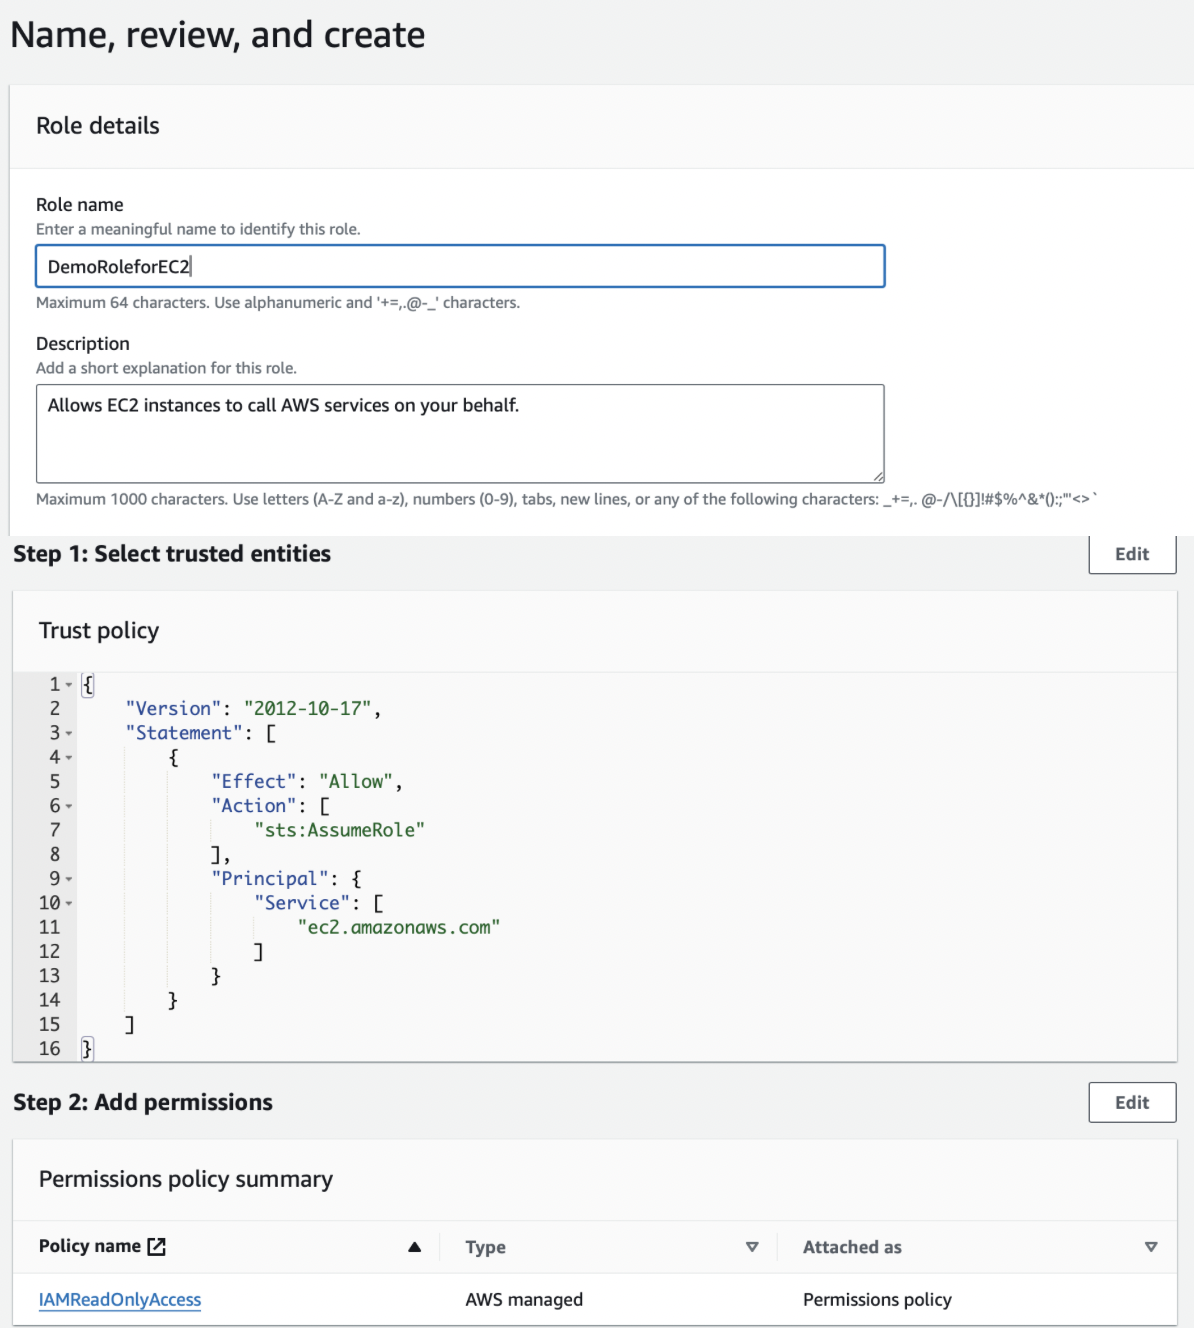Open the IAMReadOnlyAccess policy link
Screen dimensions: 1194x1328
pos(120,1299)
